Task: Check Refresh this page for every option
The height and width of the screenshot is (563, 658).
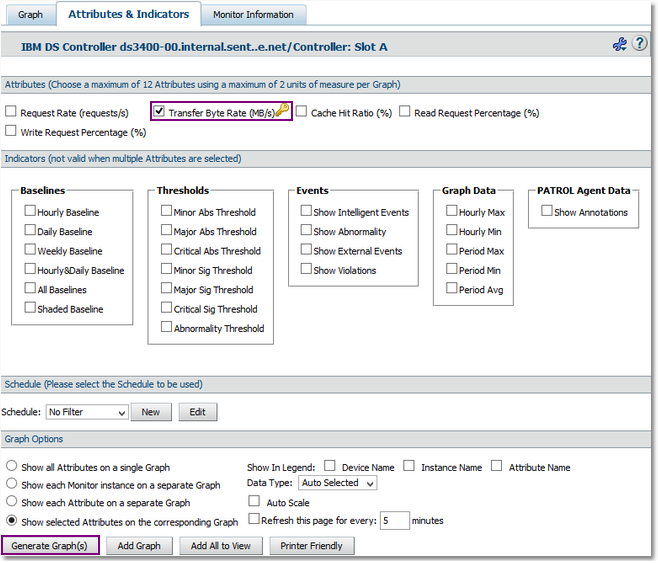Action: coord(254,519)
